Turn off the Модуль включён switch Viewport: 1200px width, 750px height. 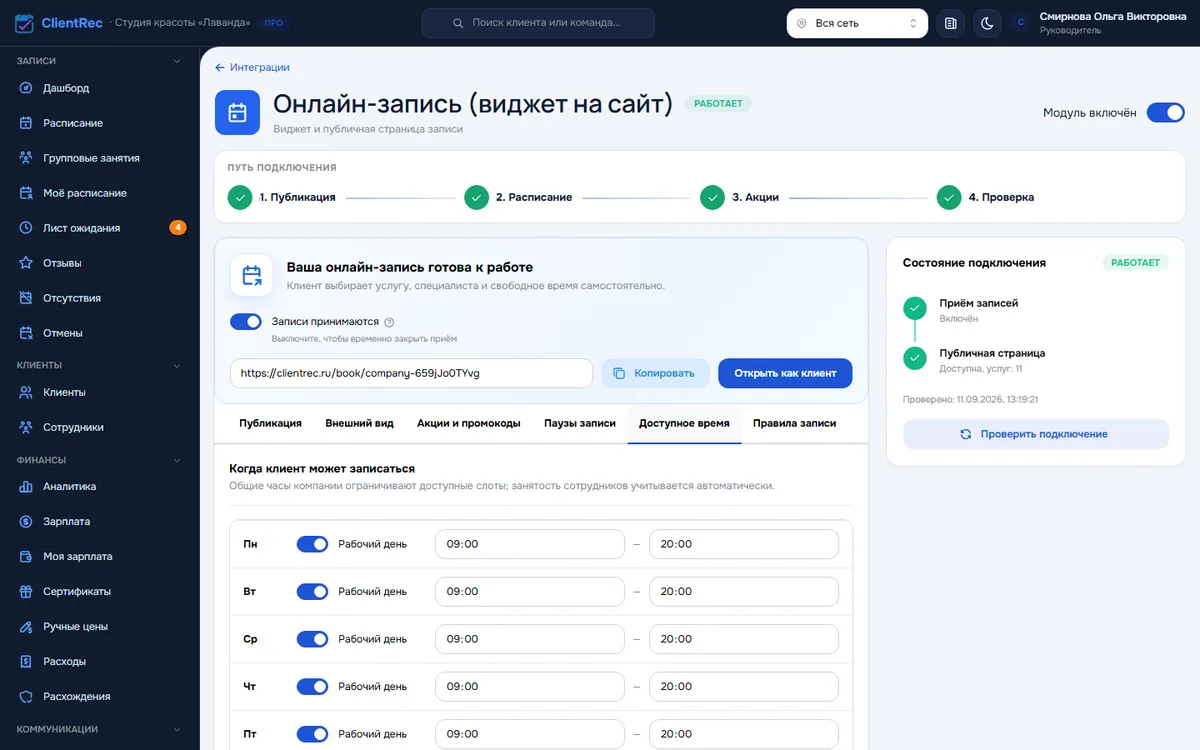pos(1165,113)
